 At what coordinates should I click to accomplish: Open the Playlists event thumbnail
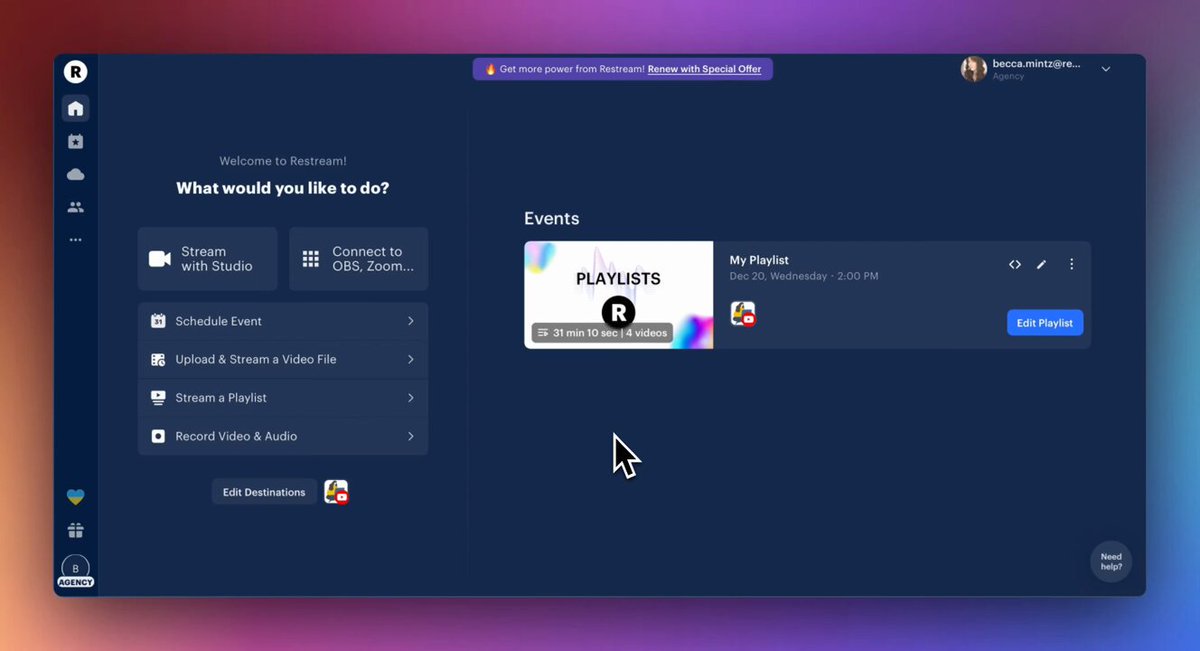click(618, 295)
